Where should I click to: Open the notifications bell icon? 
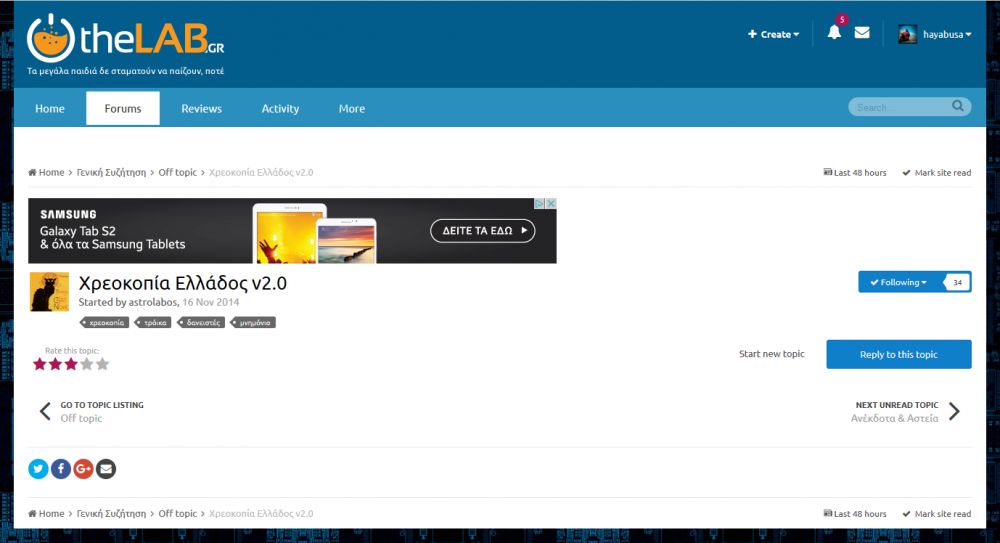834,33
